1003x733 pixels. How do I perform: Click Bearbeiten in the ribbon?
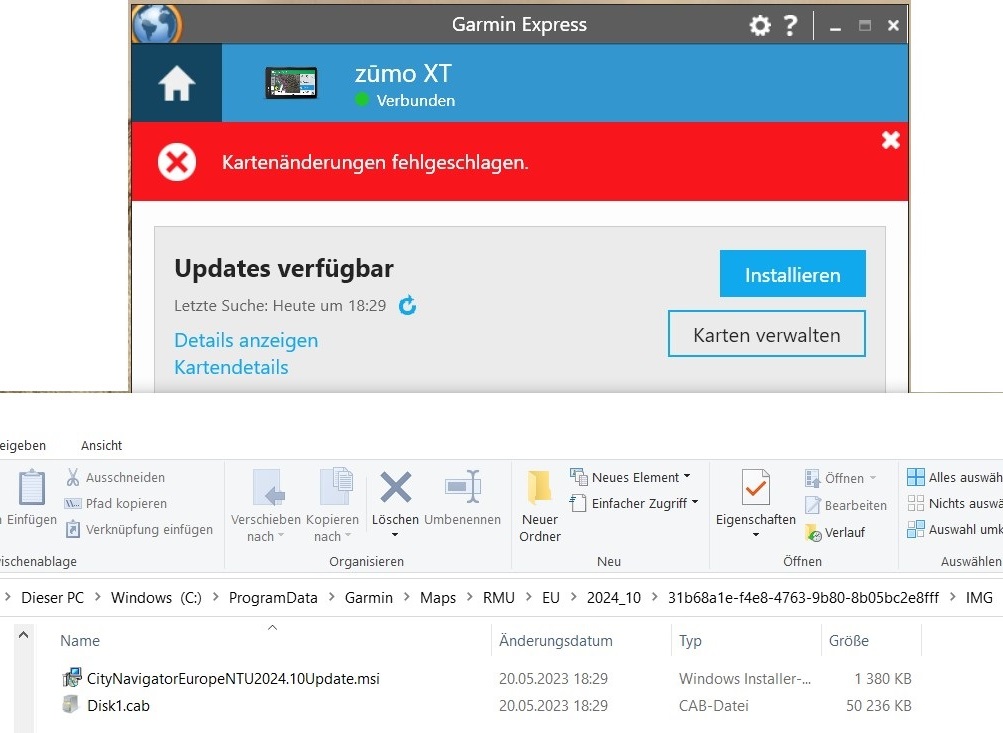pos(846,505)
